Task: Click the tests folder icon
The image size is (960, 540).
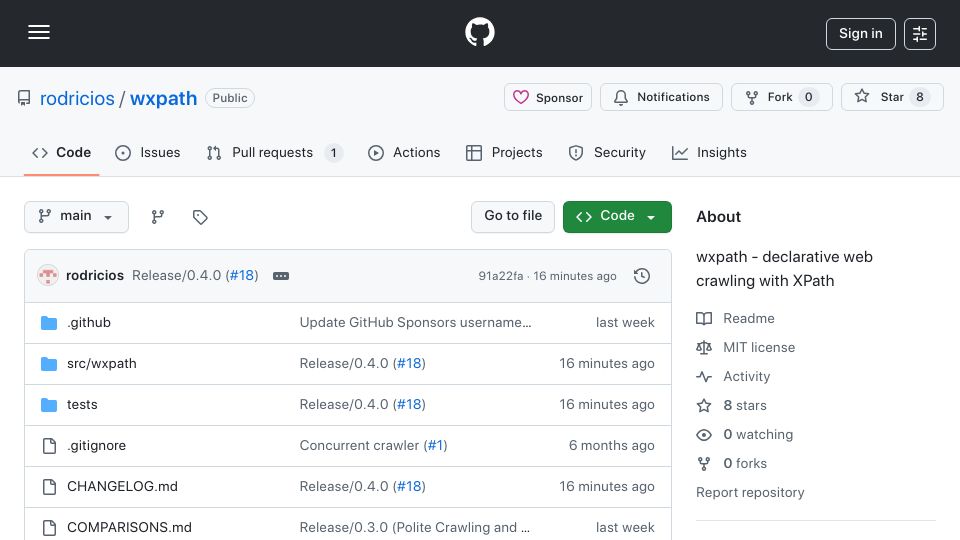Action: 49,405
